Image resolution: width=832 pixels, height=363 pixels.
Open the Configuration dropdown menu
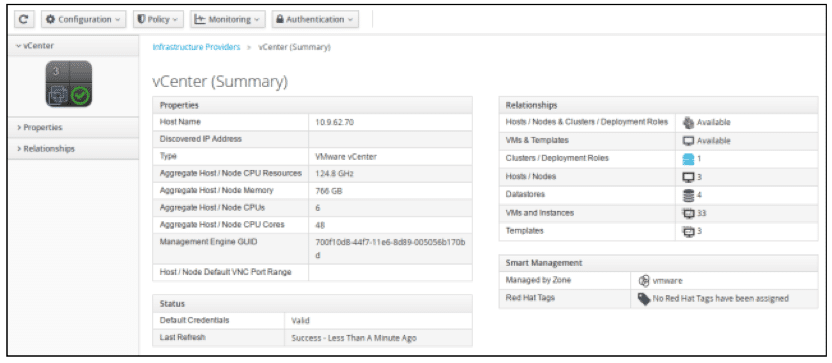pos(83,19)
